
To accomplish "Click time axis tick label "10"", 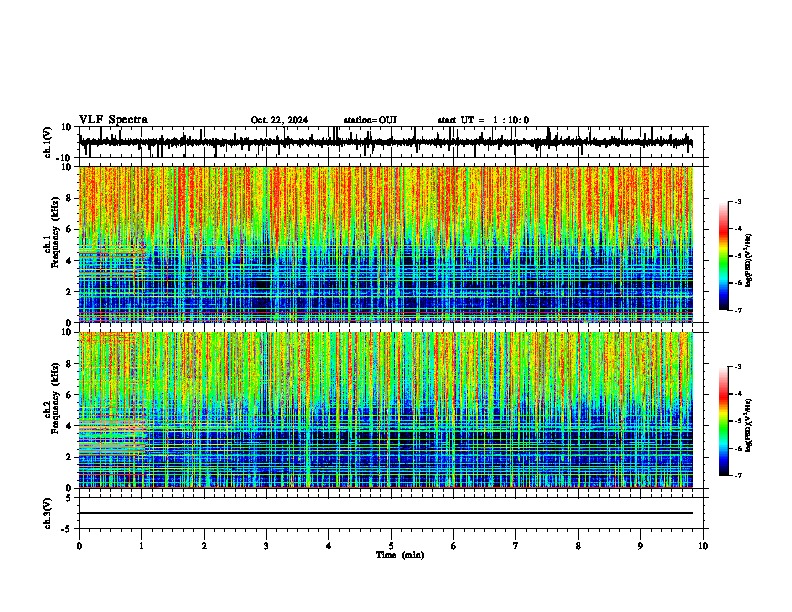I will click(703, 546).
